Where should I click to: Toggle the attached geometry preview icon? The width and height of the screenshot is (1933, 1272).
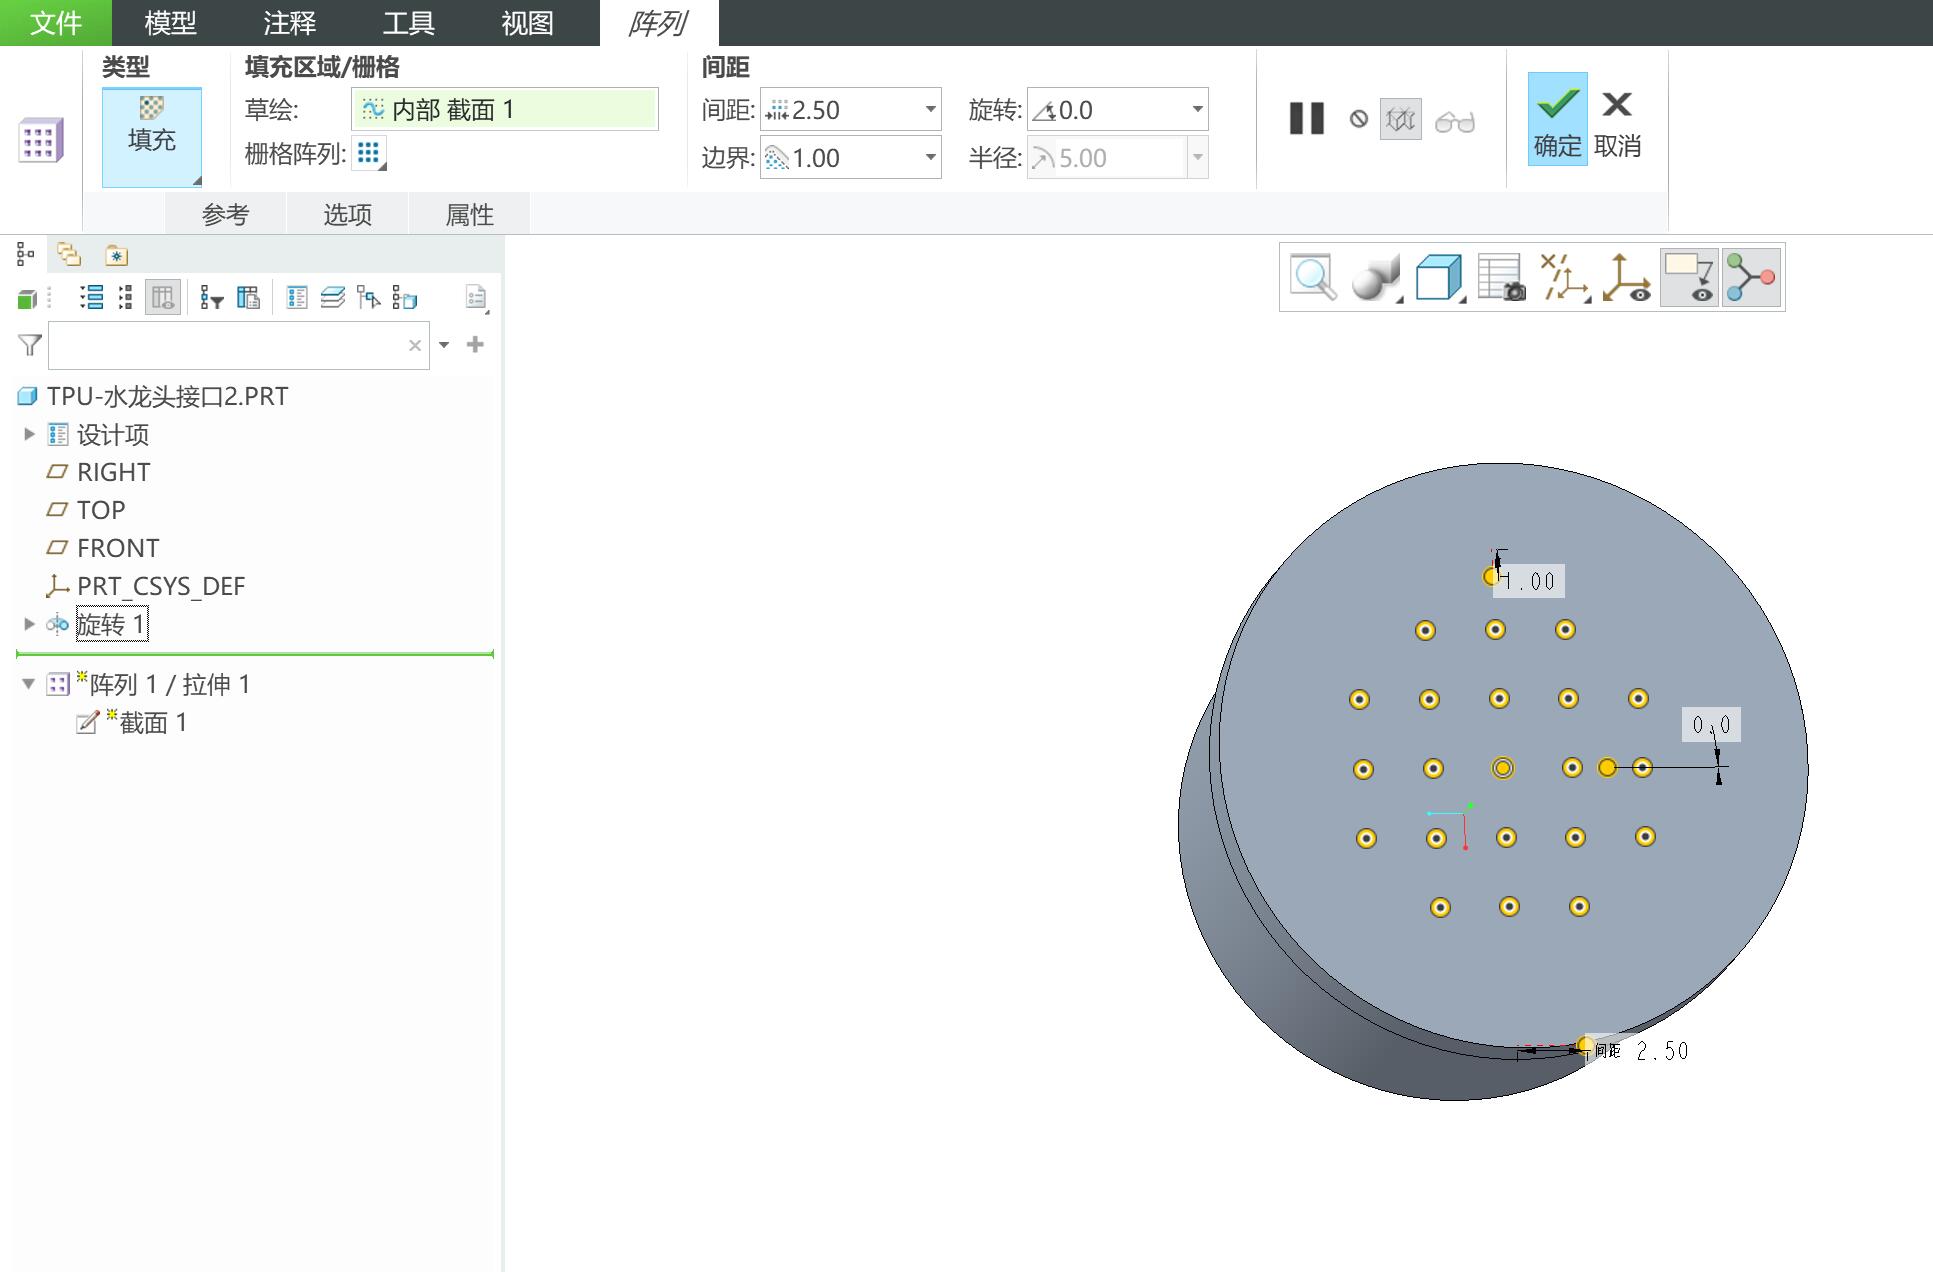point(1401,119)
